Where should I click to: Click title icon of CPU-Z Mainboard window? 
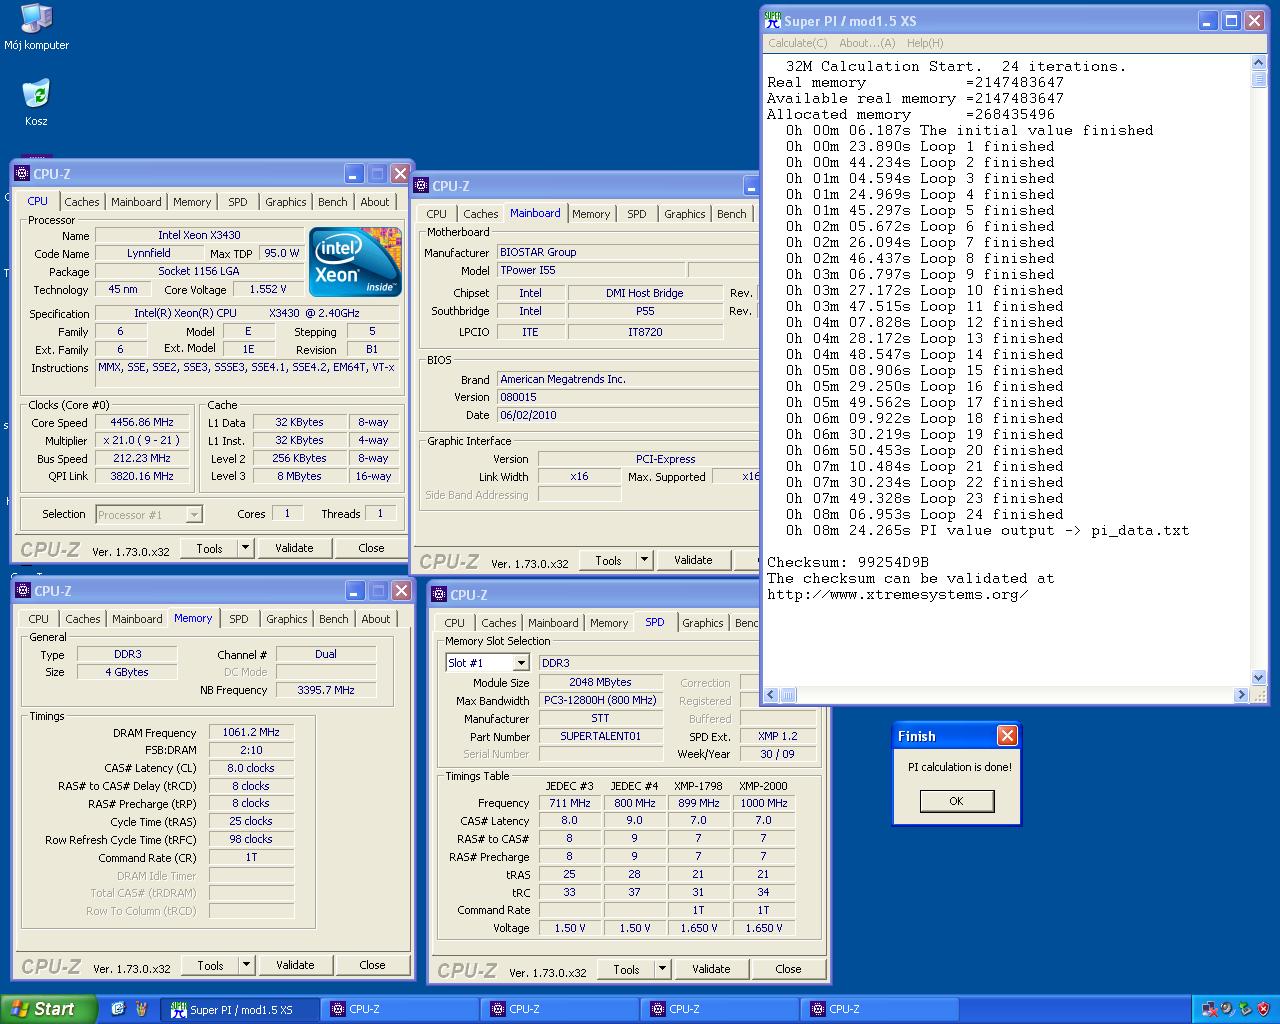(x=422, y=185)
